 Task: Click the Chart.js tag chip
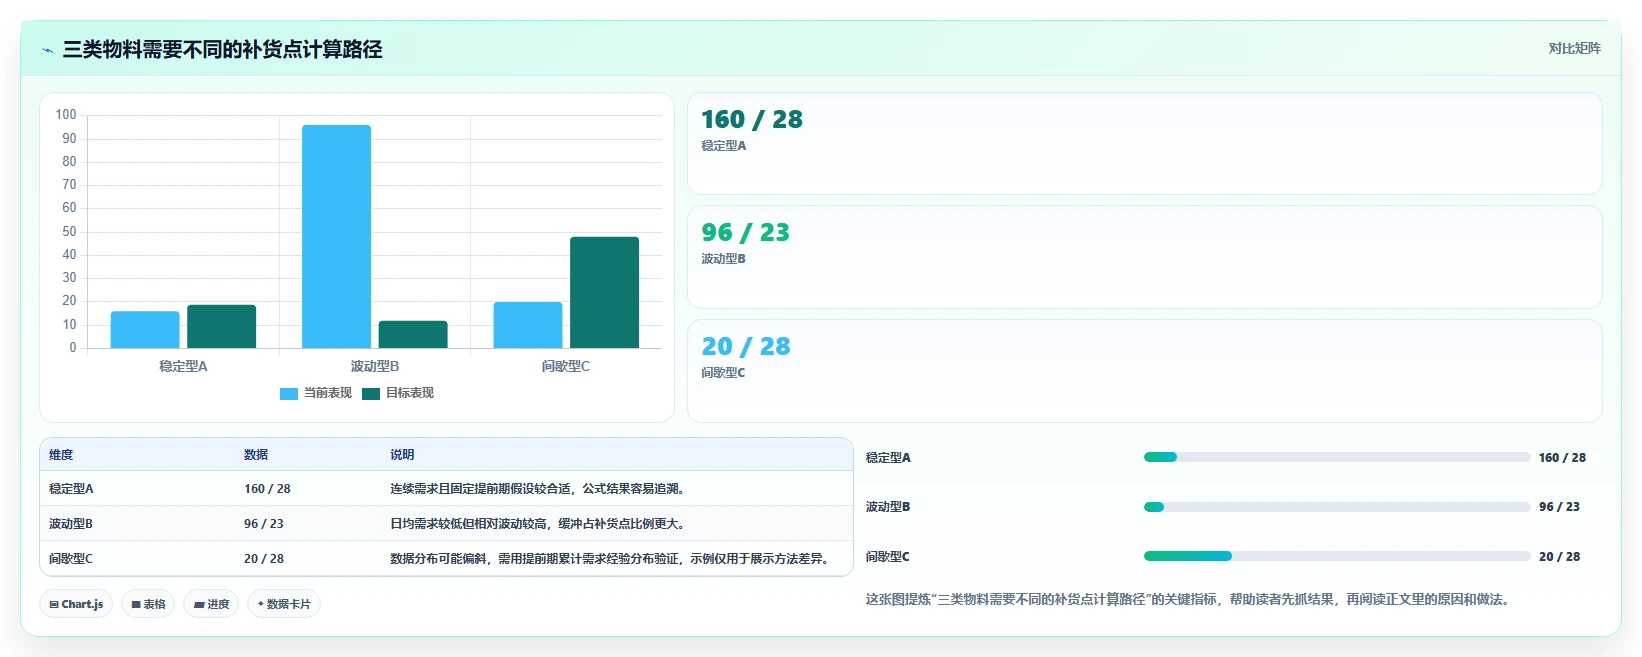(76, 604)
